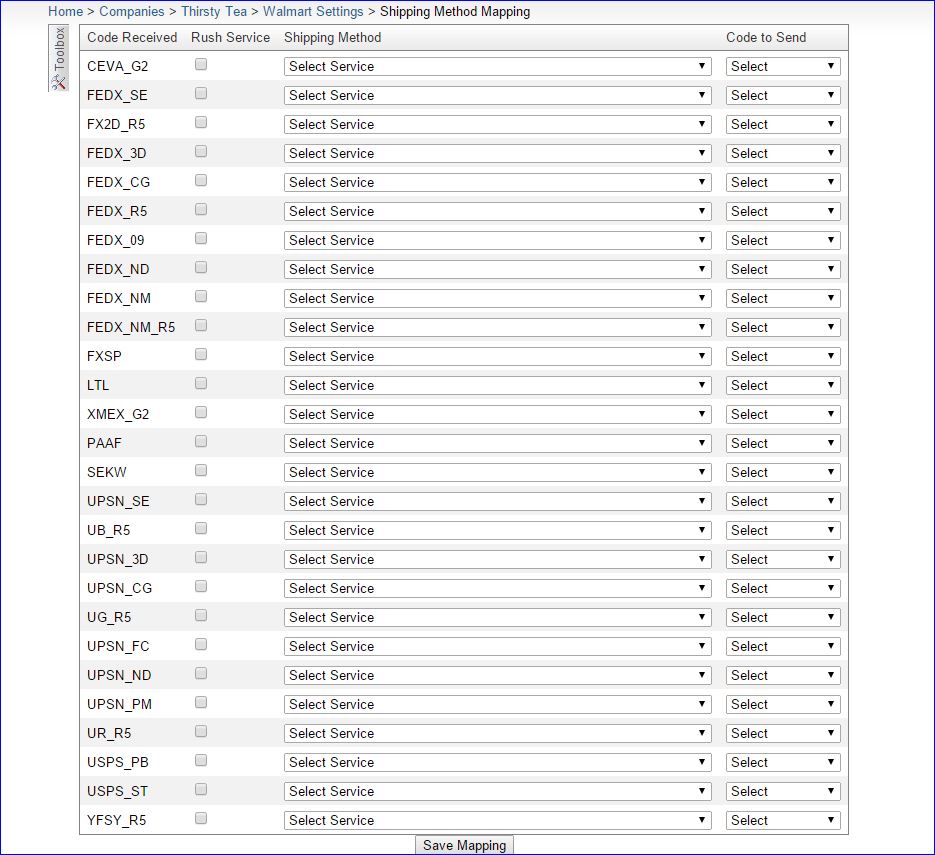Screen dimensions: 935x855
Task: Select the Code to Send column header
Action: (x=766, y=37)
